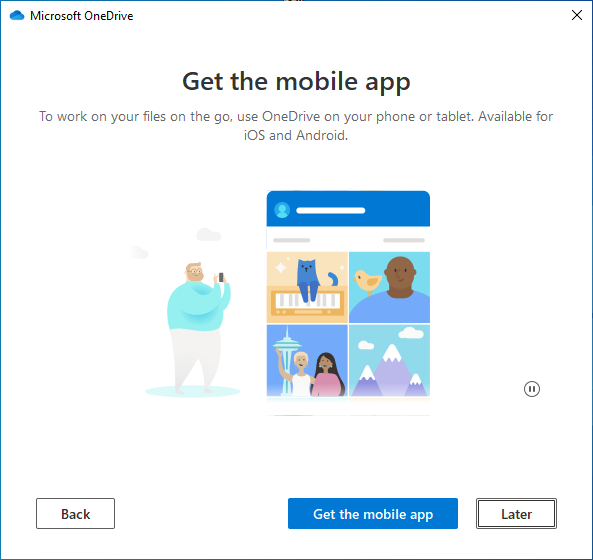Click the small gray cloud above the man
Image resolution: width=593 pixels, height=560 pixels.
(208, 234)
